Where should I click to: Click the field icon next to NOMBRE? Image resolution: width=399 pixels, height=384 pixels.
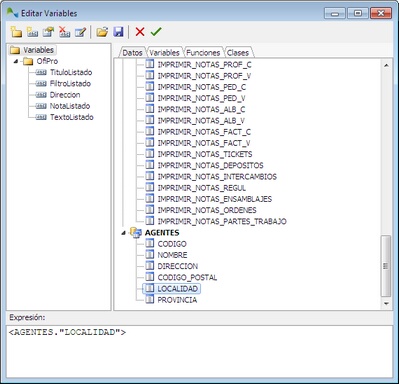tap(150, 255)
